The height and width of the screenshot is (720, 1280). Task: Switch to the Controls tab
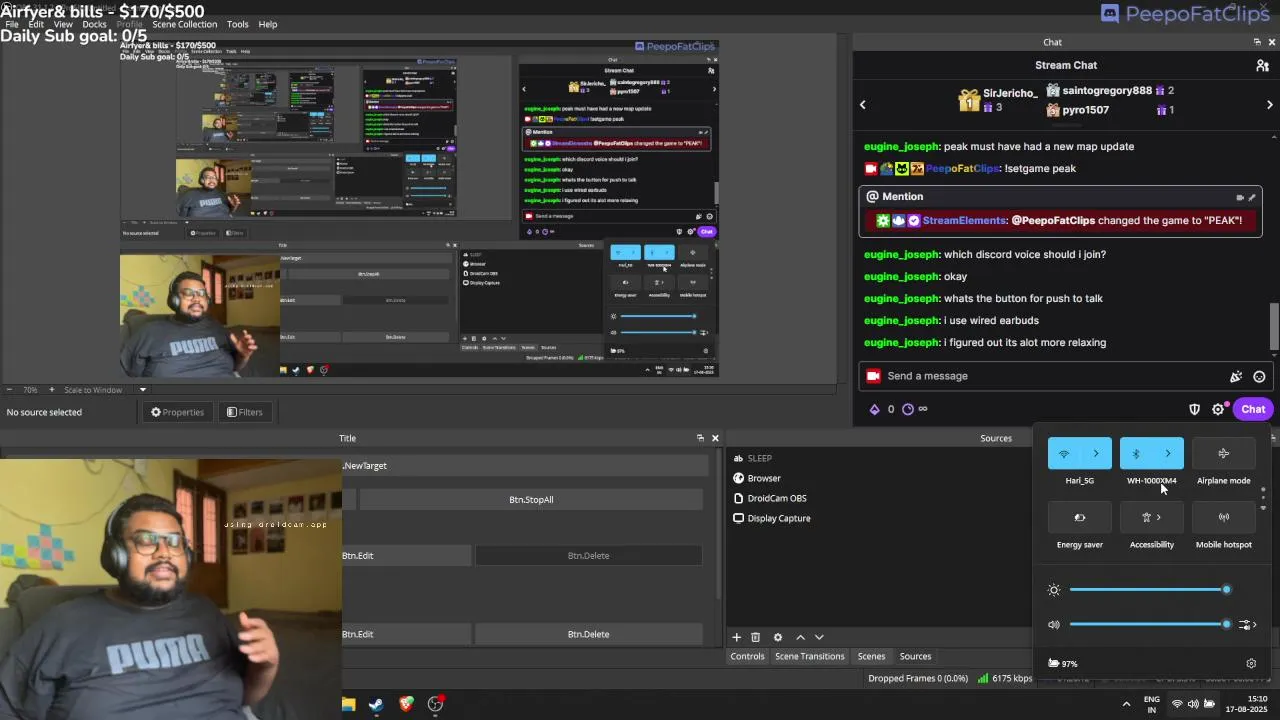pyautogui.click(x=747, y=656)
